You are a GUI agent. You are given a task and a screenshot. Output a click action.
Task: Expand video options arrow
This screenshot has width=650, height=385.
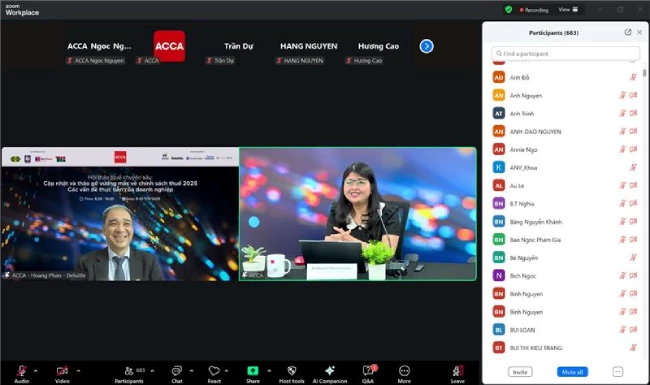[x=78, y=370]
